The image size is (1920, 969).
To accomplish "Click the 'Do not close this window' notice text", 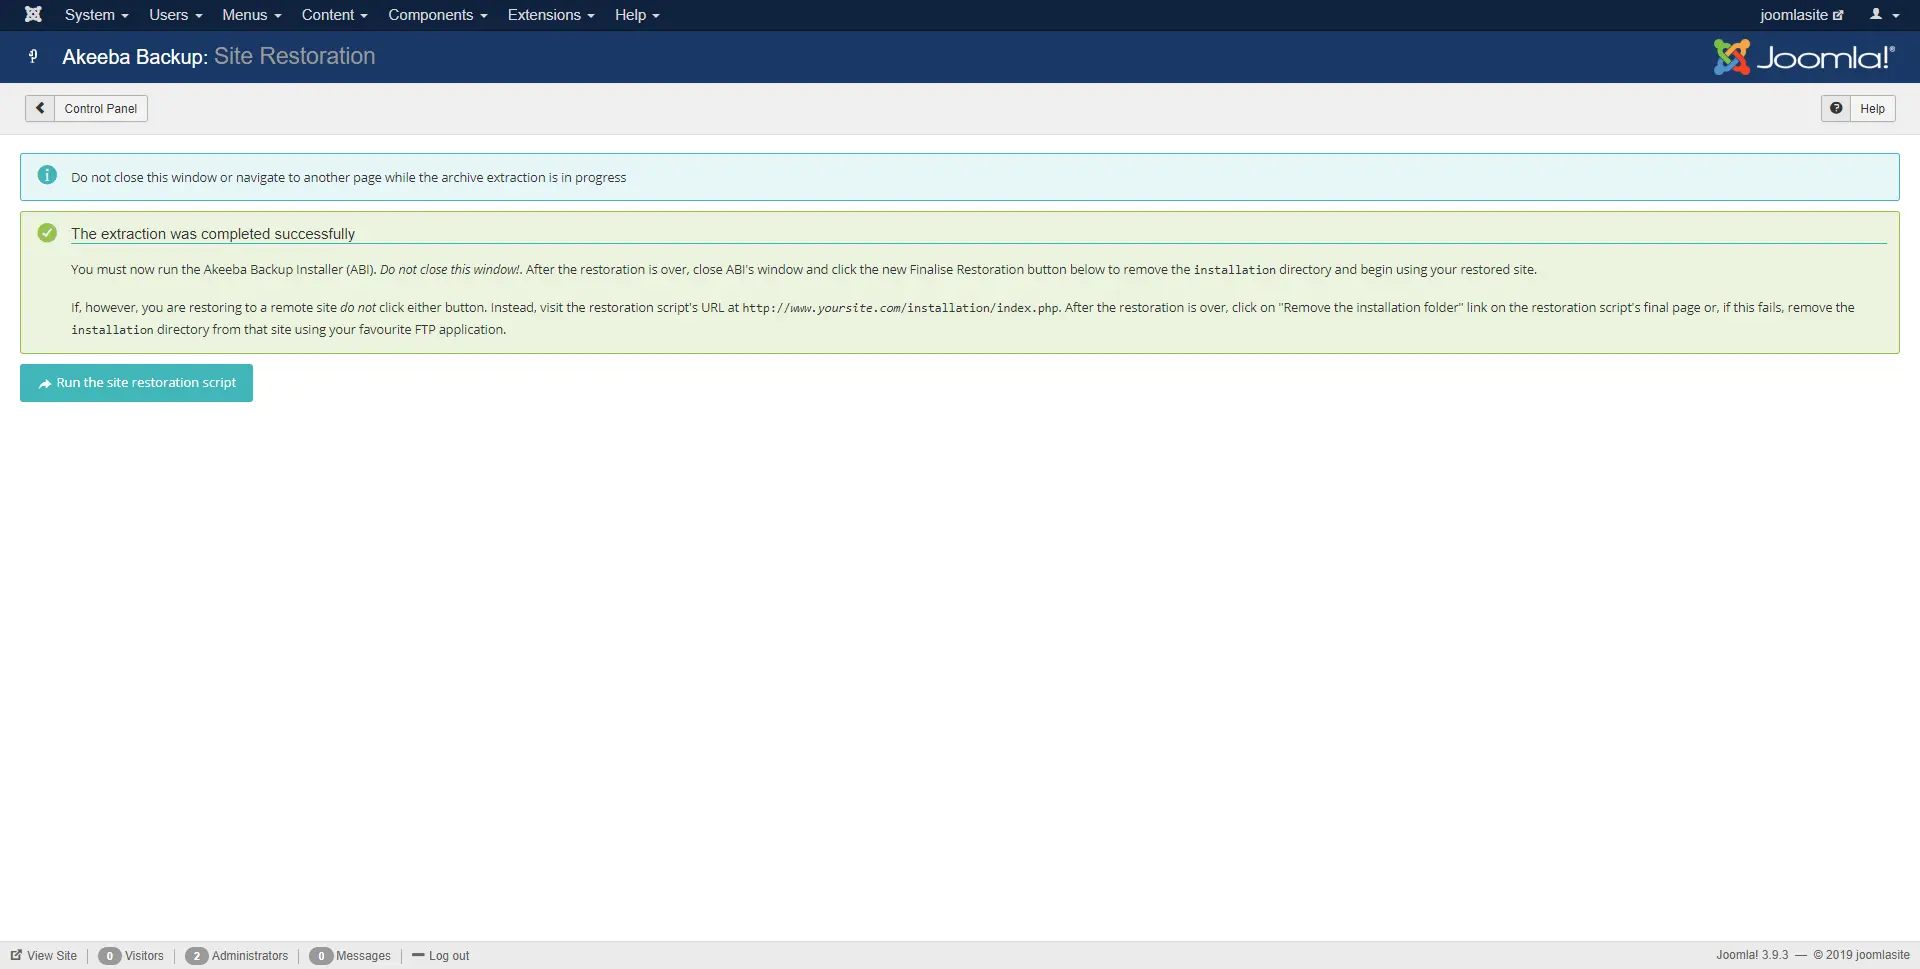I will tap(348, 177).
